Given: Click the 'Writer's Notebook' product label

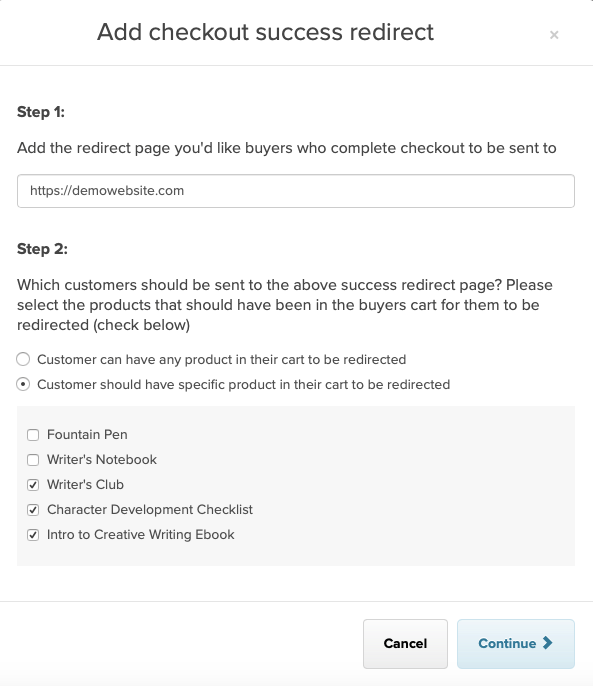Looking at the screenshot, I should 102,459.
